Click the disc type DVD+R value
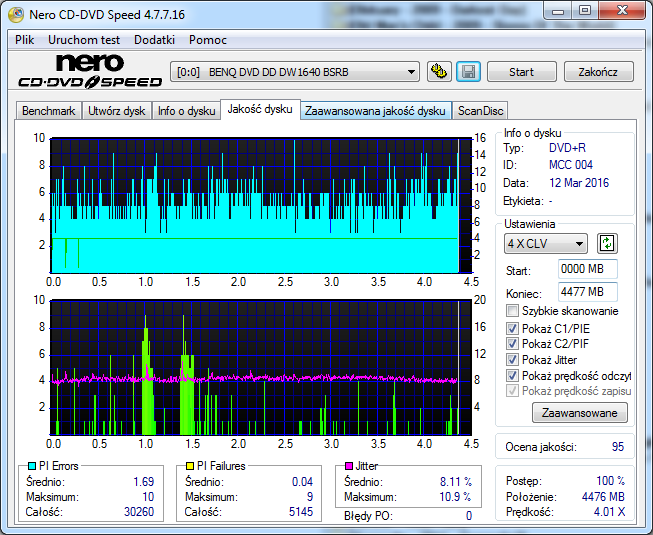This screenshot has height=535, width=653. [x=567, y=148]
